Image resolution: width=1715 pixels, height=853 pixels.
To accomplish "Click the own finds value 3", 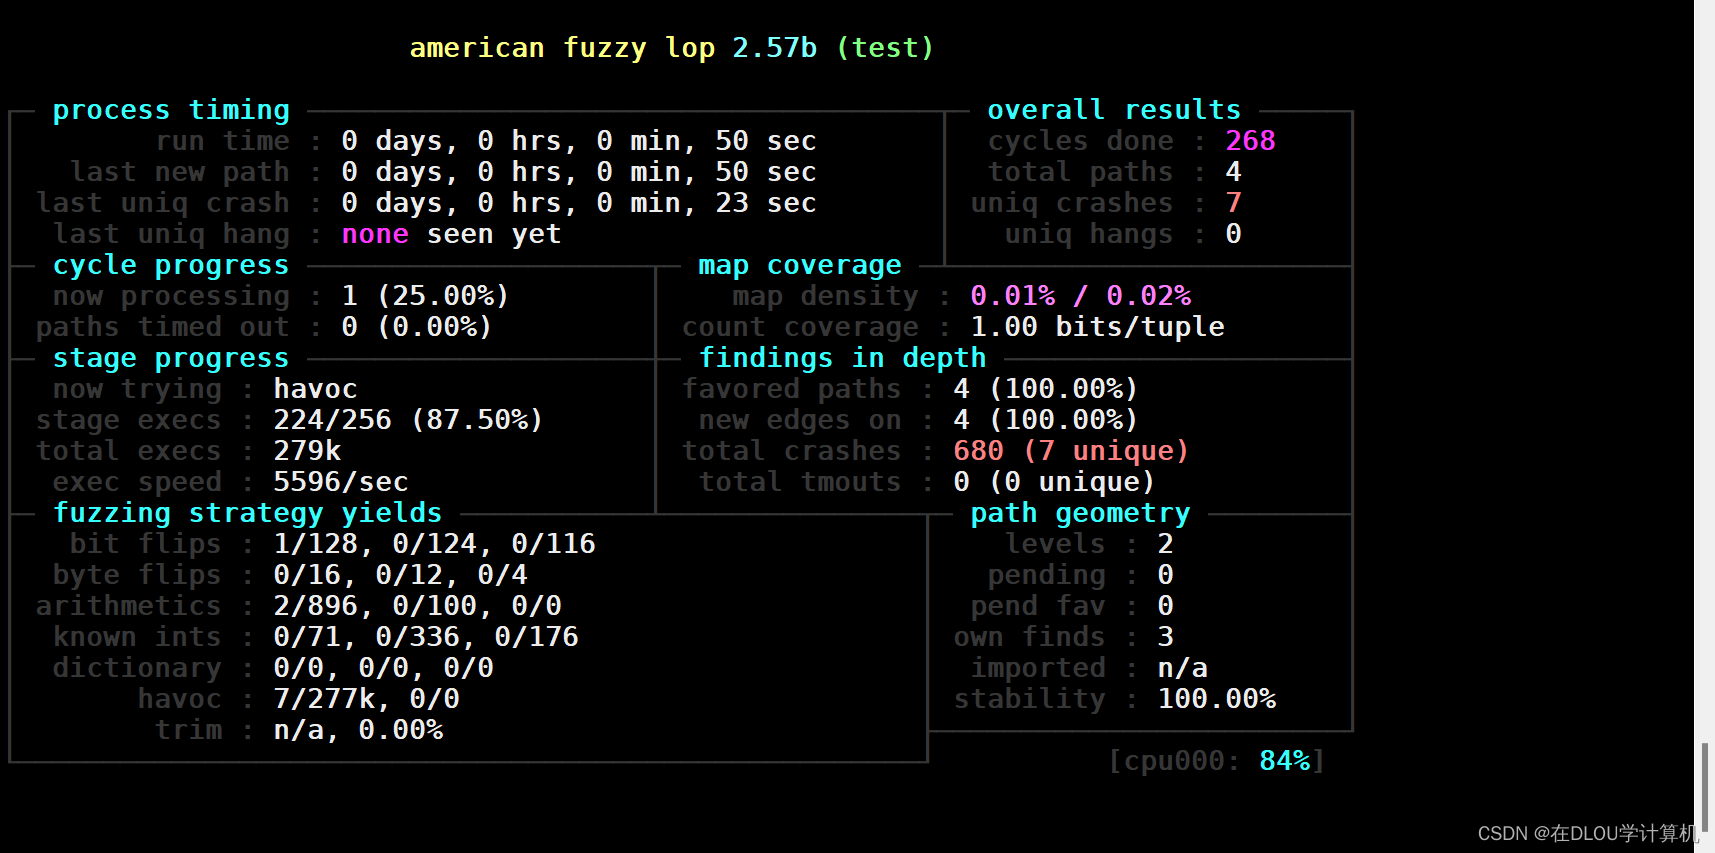I will tap(1165, 637).
